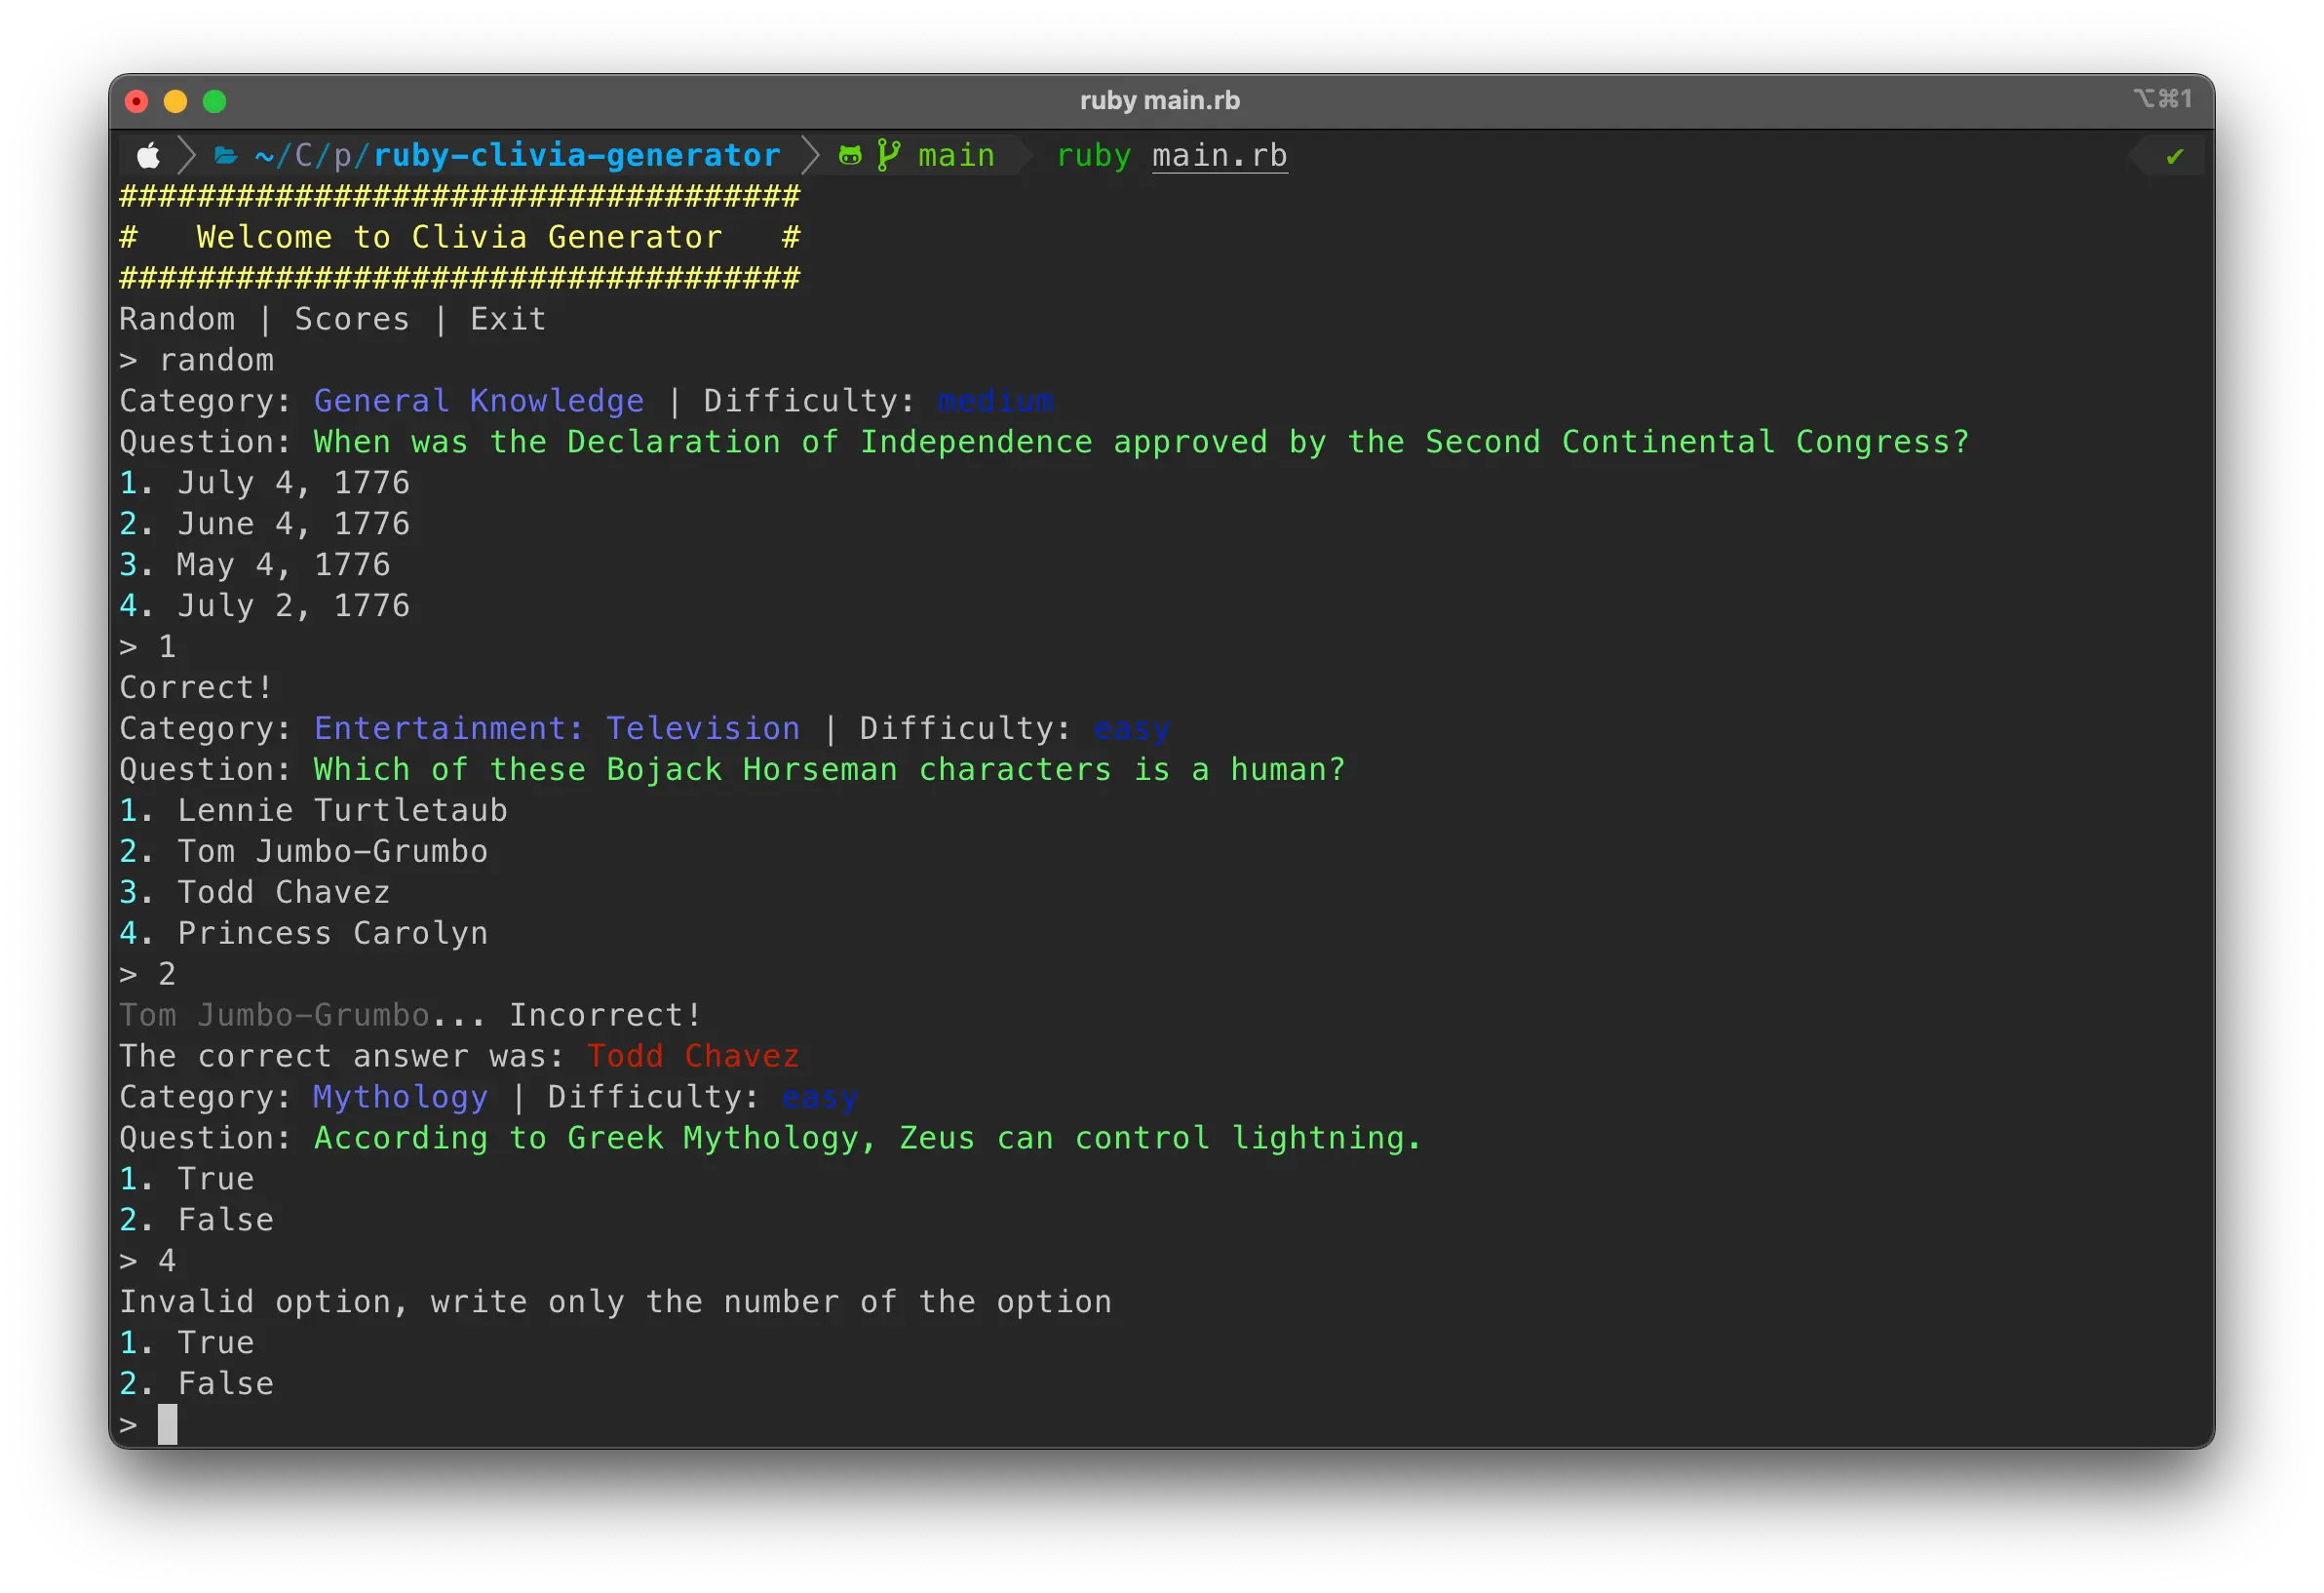Image resolution: width=2324 pixels, height=1593 pixels.
Task: Click the git branch icon
Action: coord(888,156)
